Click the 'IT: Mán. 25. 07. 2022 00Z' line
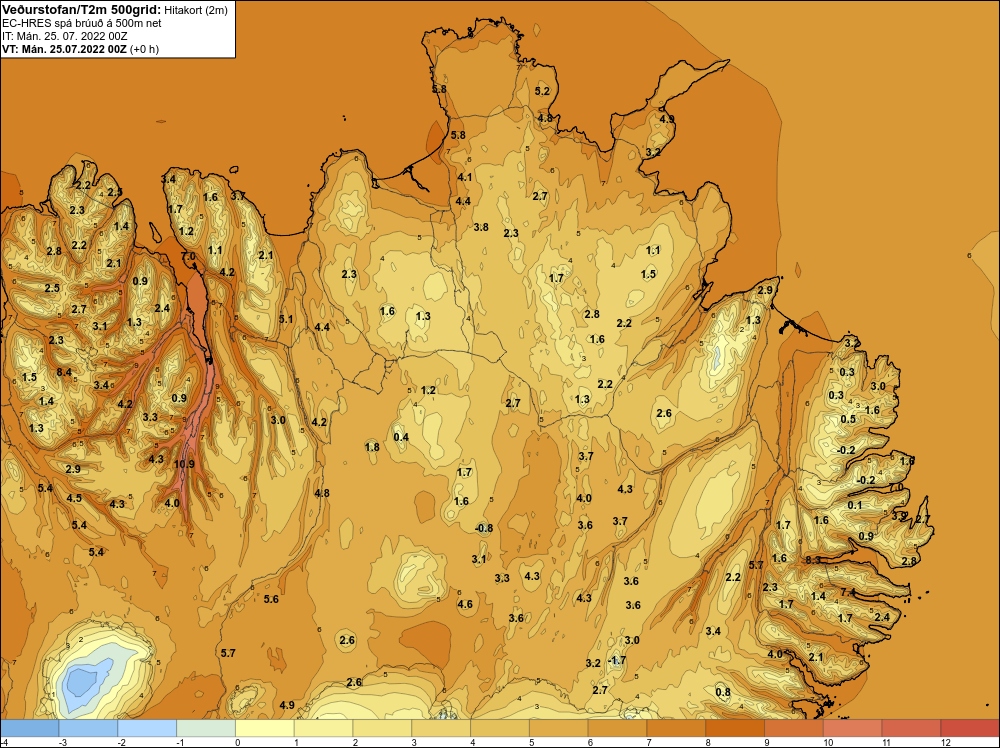 [65, 36]
